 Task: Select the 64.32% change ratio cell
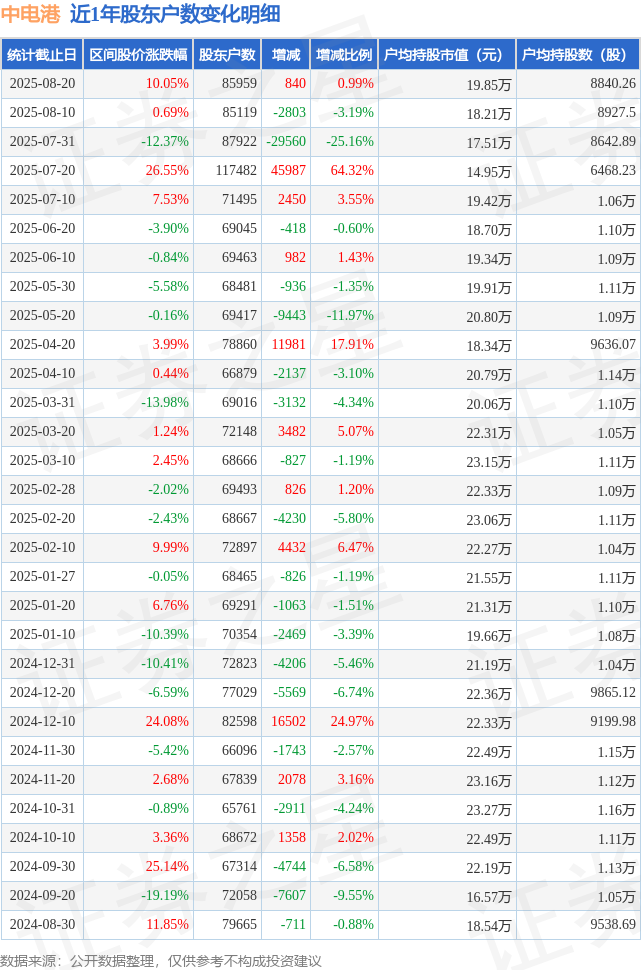352,170
